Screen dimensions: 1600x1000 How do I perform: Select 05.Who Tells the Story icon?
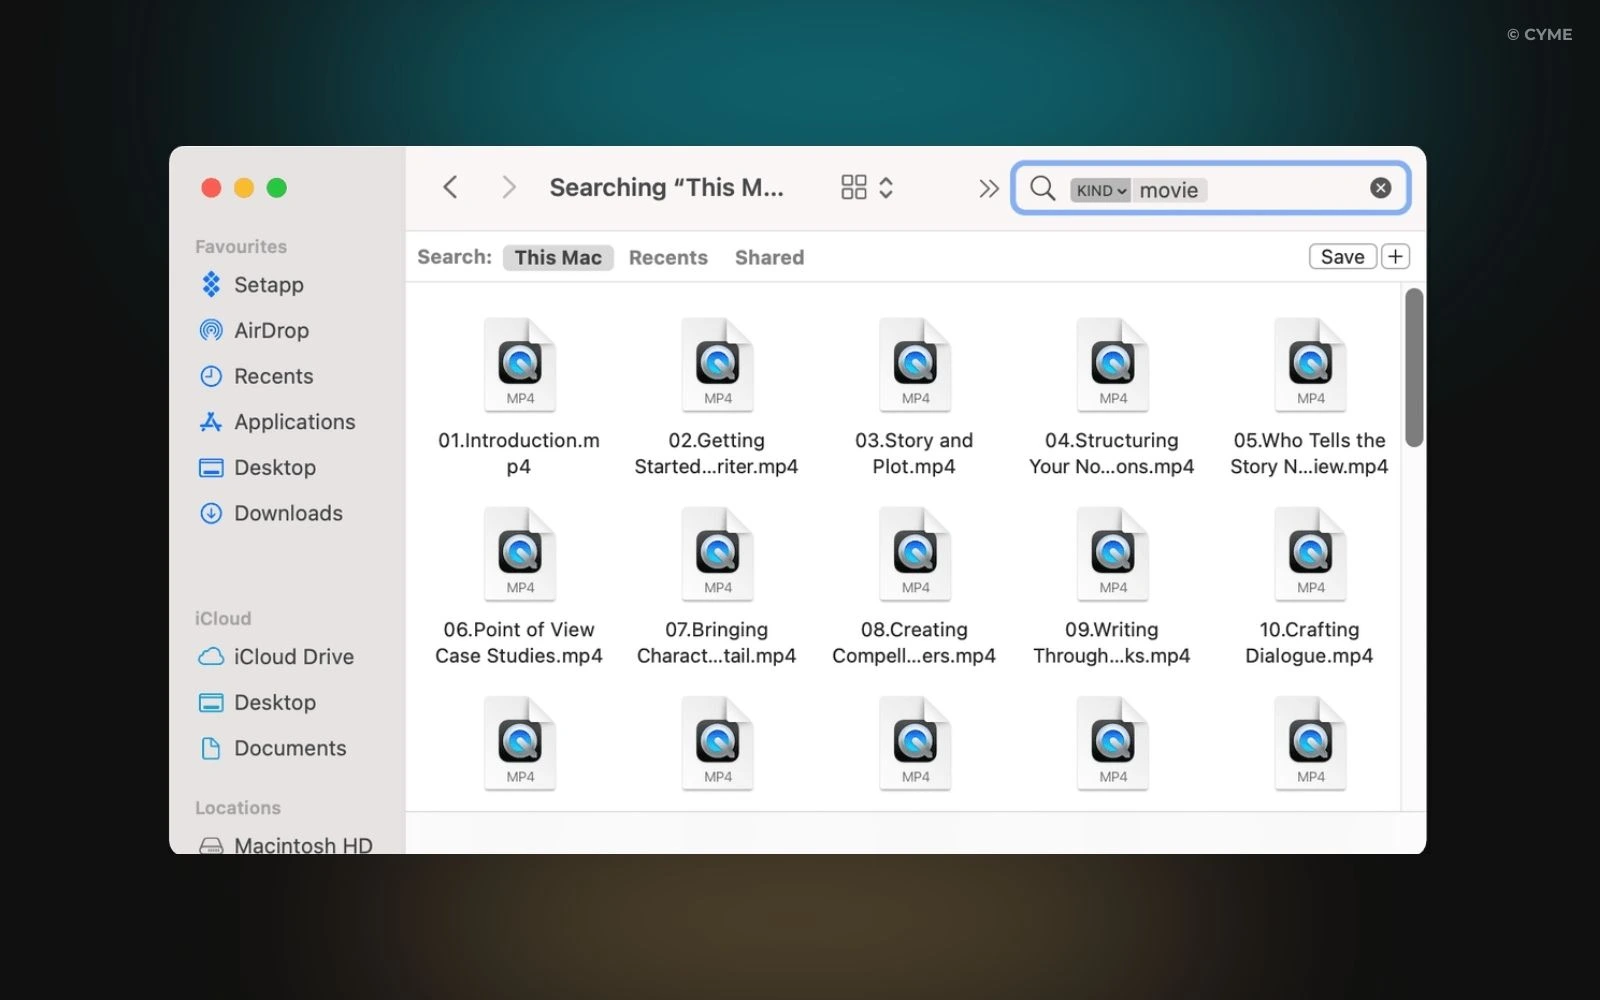tap(1310, 365)
